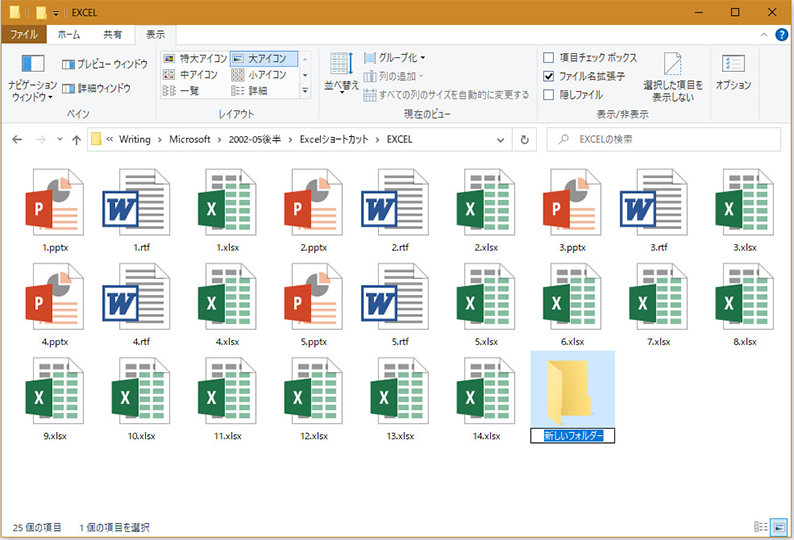Viewport: 794px width, 540px height.
Task: Expand the layout gallery more arrow
Action: 305,91
